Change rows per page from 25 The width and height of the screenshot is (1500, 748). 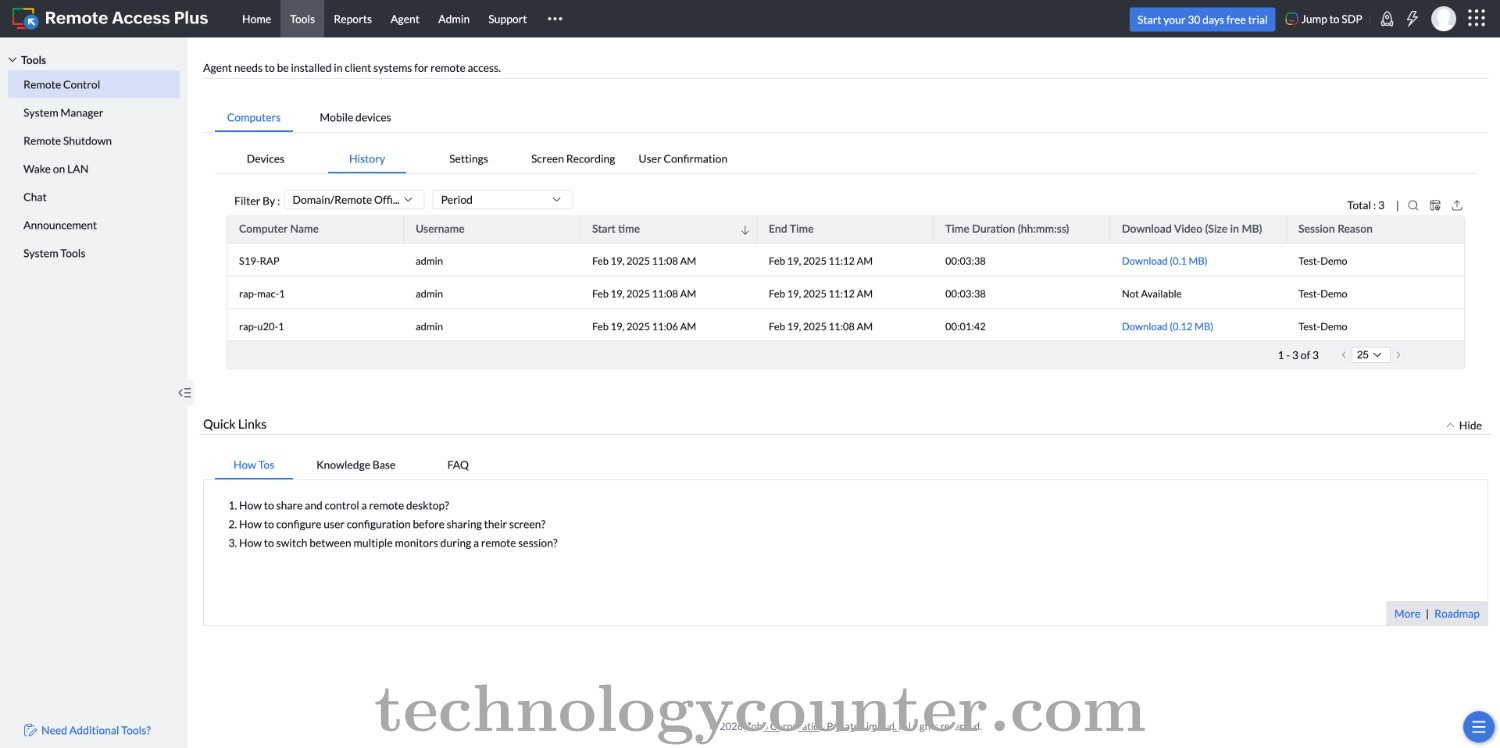(x=1370, y=355)
